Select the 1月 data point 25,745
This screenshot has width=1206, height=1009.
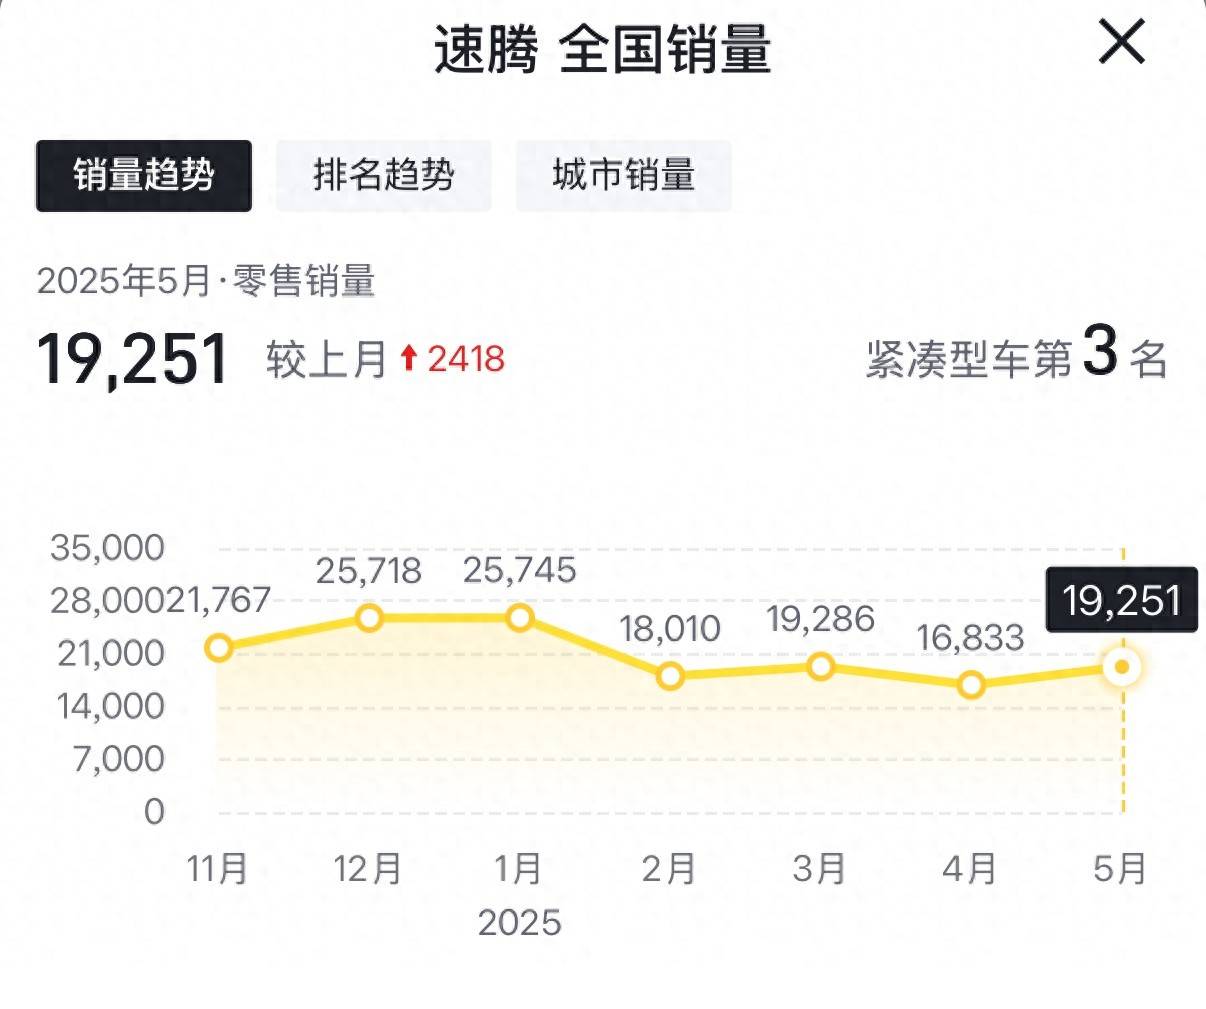tap(520, 618)
